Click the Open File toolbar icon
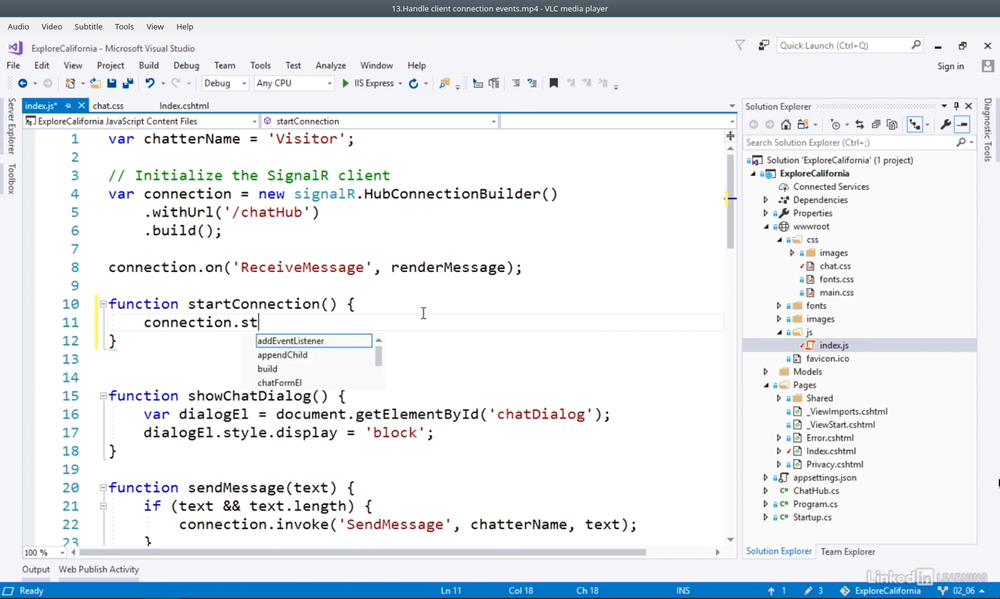 [95, 84]
